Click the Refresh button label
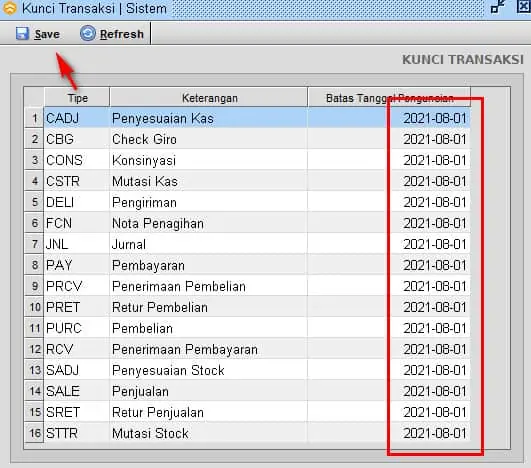 coord(122,34)
